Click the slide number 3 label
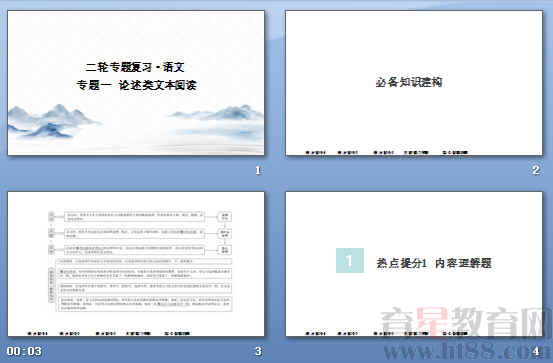 258,351
